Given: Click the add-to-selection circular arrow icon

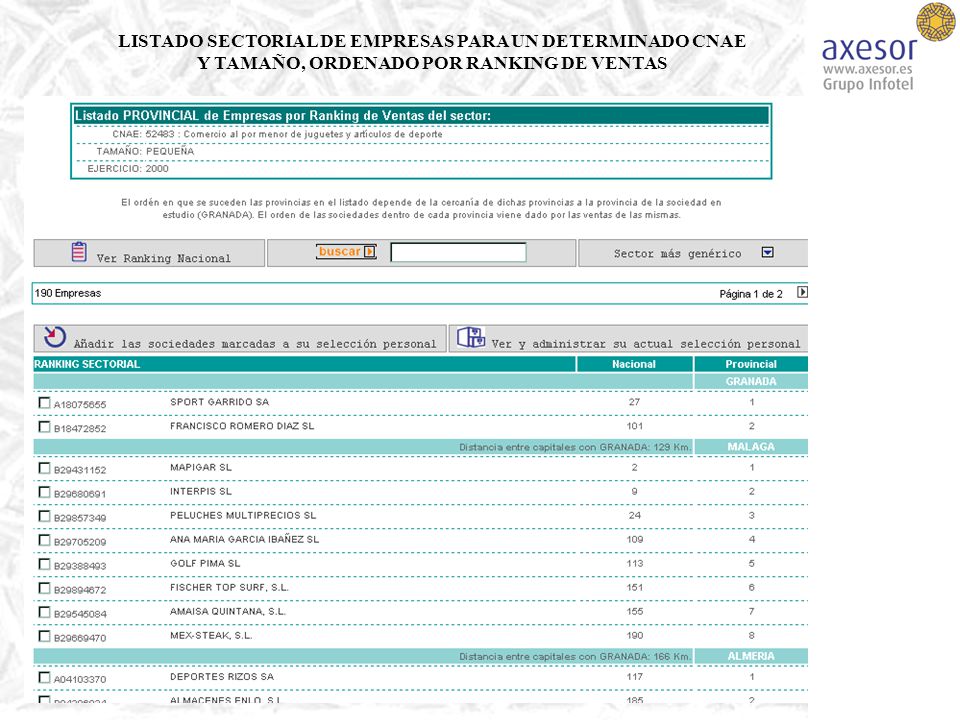Looking at the screenshot, I should (x=55, y=337).
